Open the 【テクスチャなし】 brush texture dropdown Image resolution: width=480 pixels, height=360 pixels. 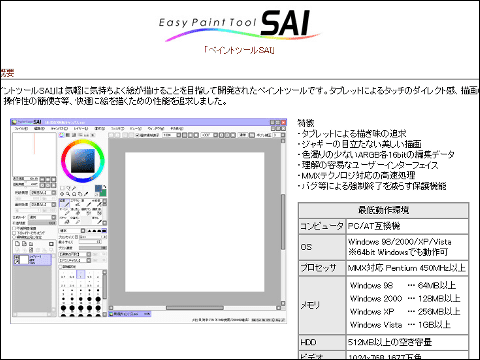[75, 260]
